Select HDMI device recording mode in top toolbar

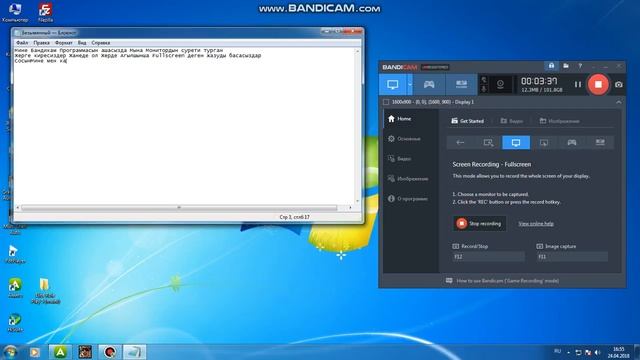pos(461,84)
